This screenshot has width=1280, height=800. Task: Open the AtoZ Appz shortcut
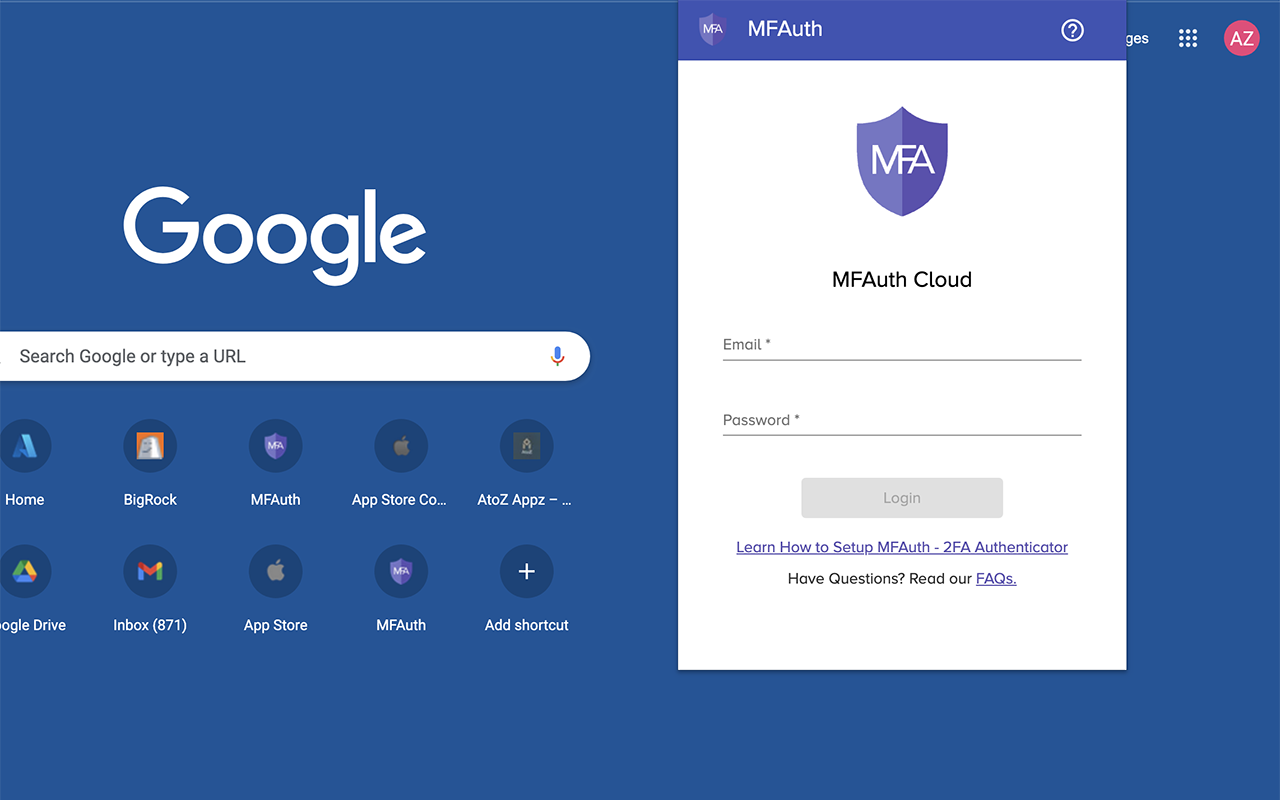527,446
